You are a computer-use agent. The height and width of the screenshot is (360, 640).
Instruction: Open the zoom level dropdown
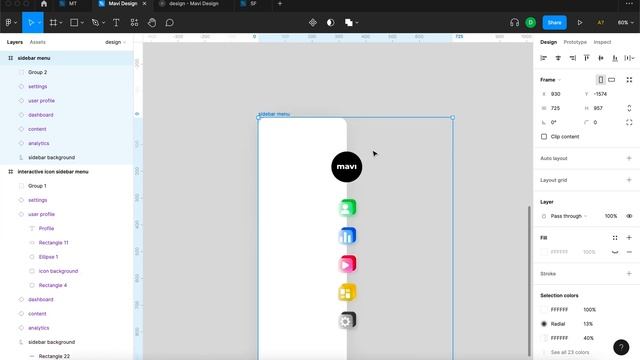(625, 23)
